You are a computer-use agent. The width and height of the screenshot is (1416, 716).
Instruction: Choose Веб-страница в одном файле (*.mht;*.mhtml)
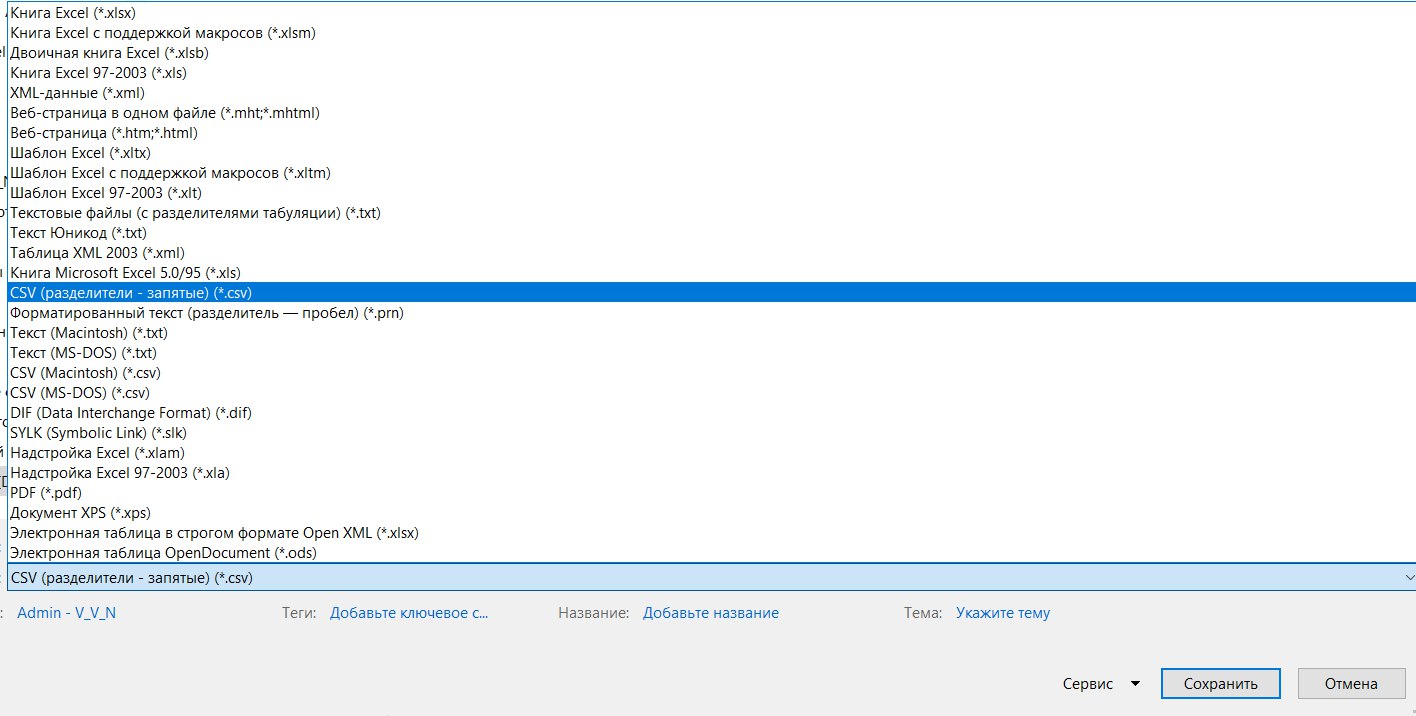(711, 113)
